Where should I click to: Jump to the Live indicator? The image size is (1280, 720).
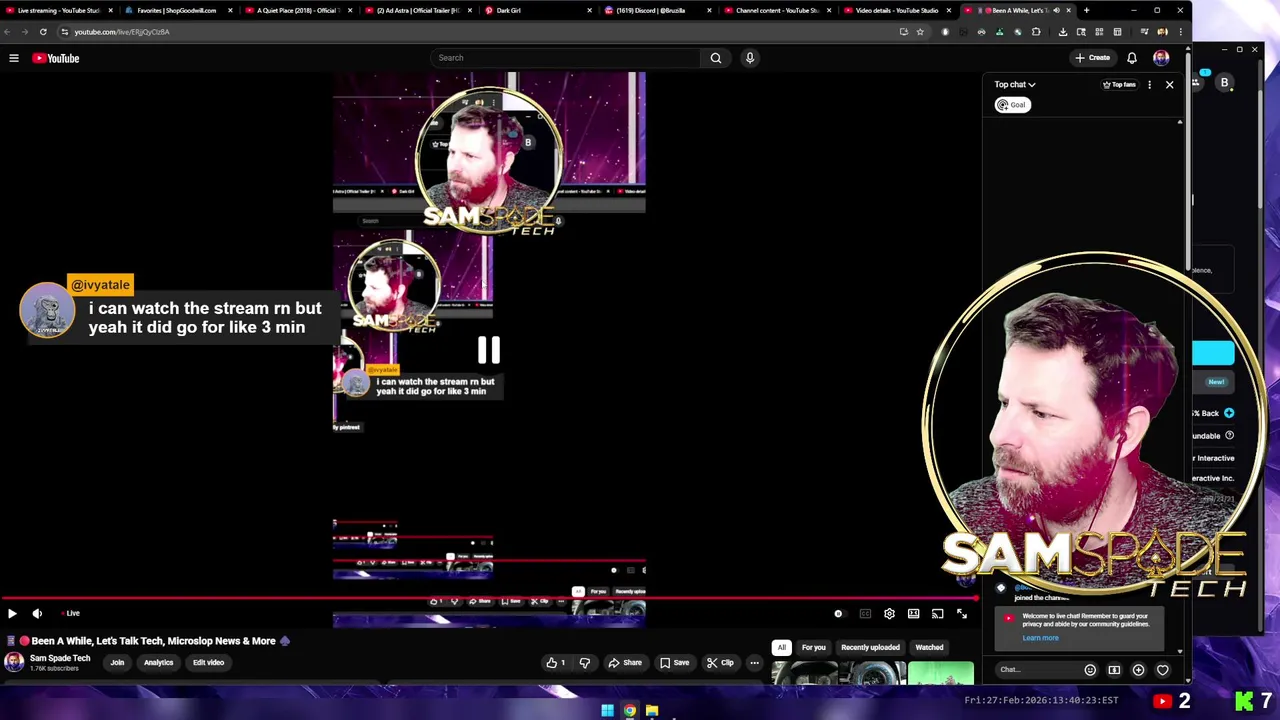(x=70, y=613)
